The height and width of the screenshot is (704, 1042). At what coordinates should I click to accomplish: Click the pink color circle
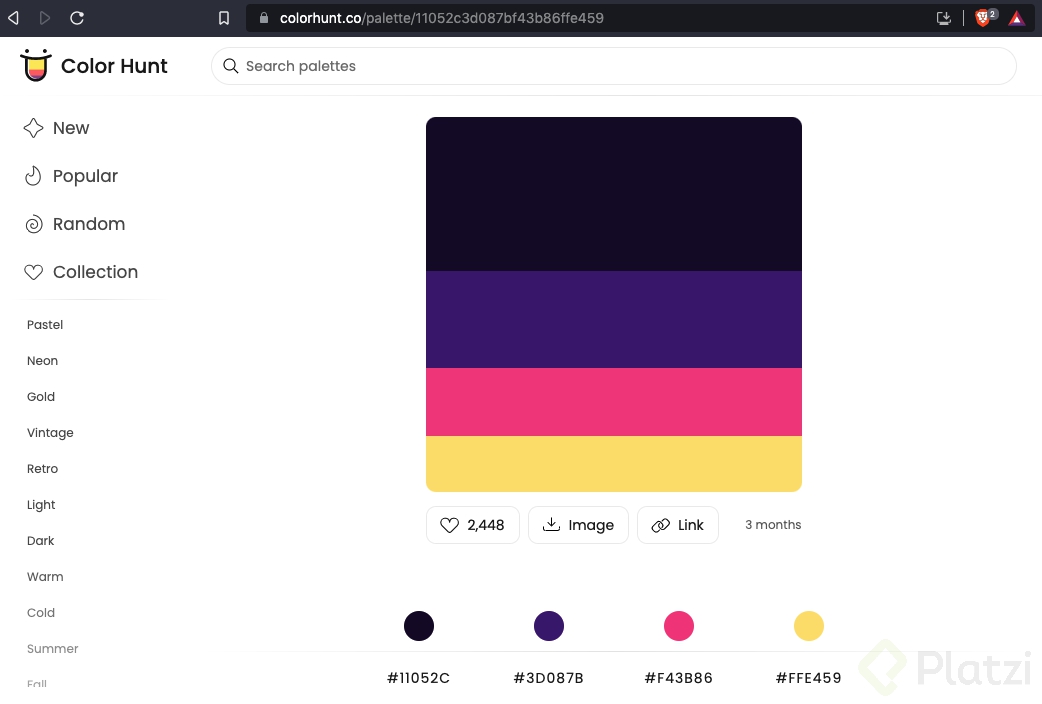[x=678, y=626]
